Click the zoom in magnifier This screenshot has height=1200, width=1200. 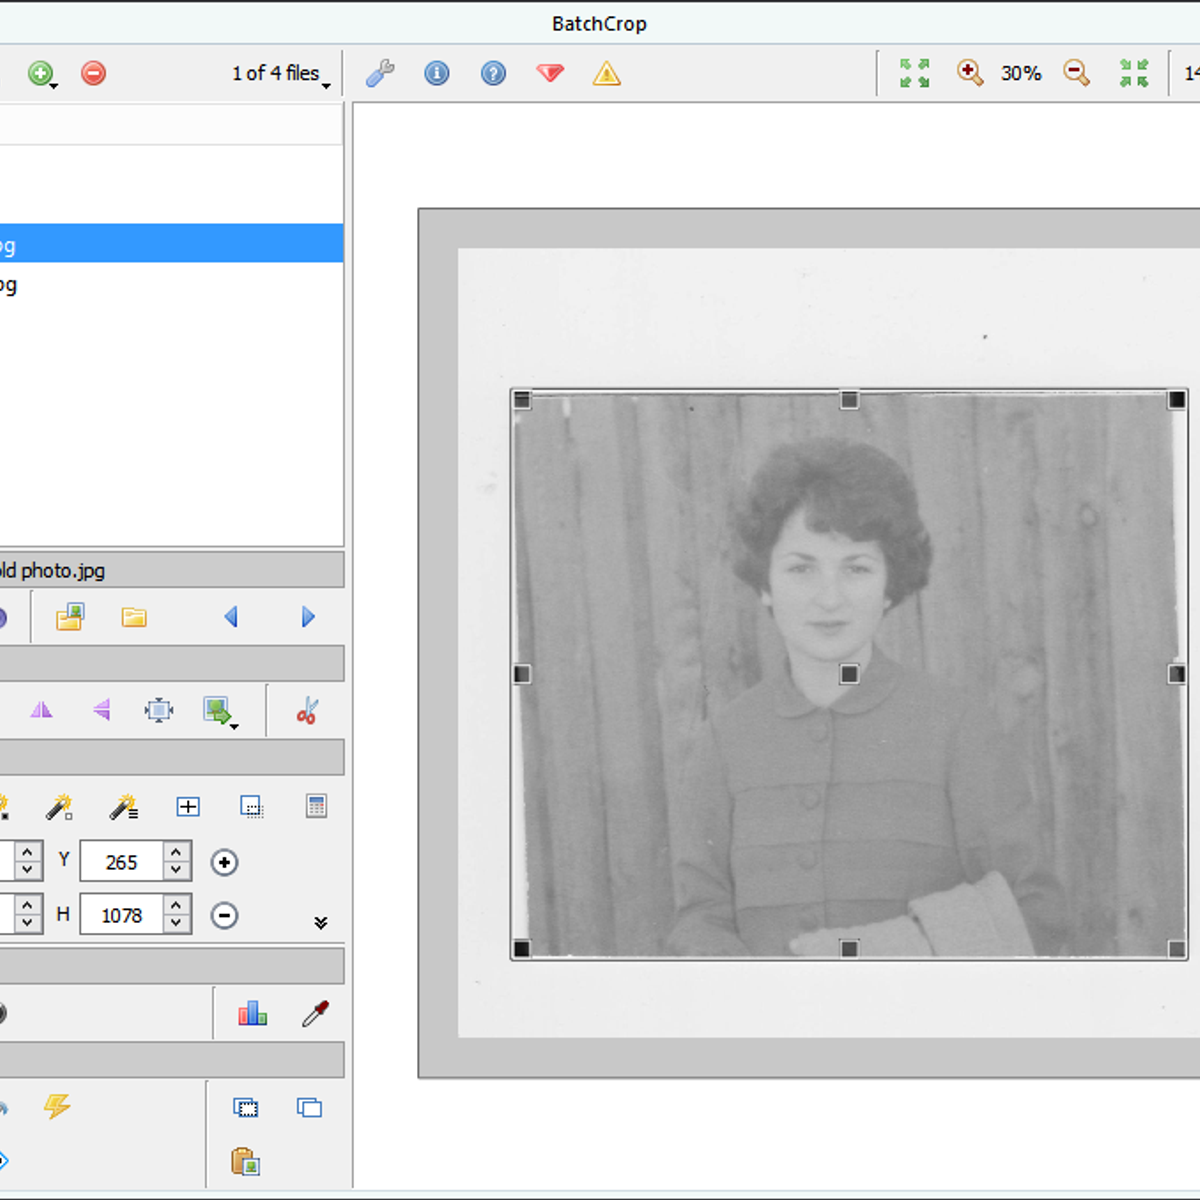[969, 73]
